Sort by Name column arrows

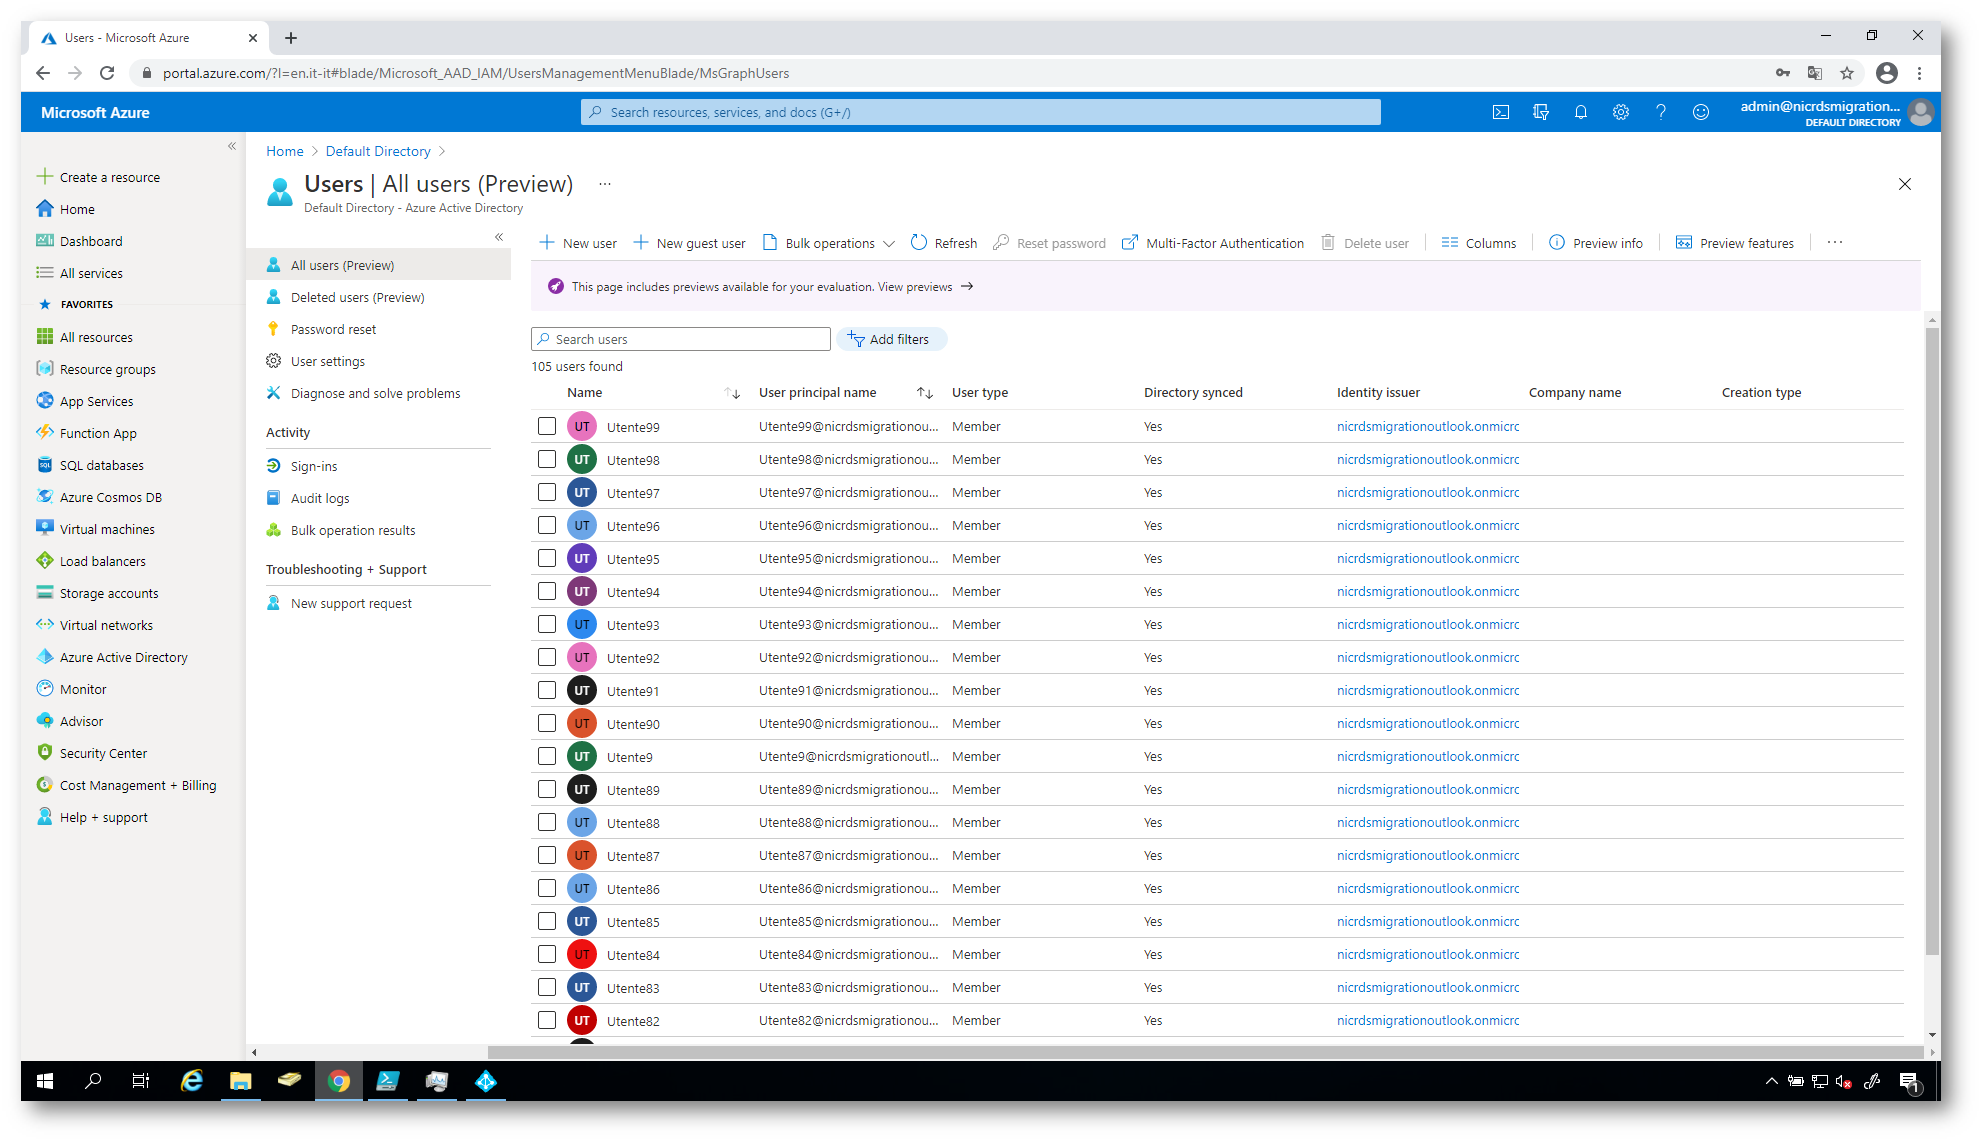(x=733, y=393)
